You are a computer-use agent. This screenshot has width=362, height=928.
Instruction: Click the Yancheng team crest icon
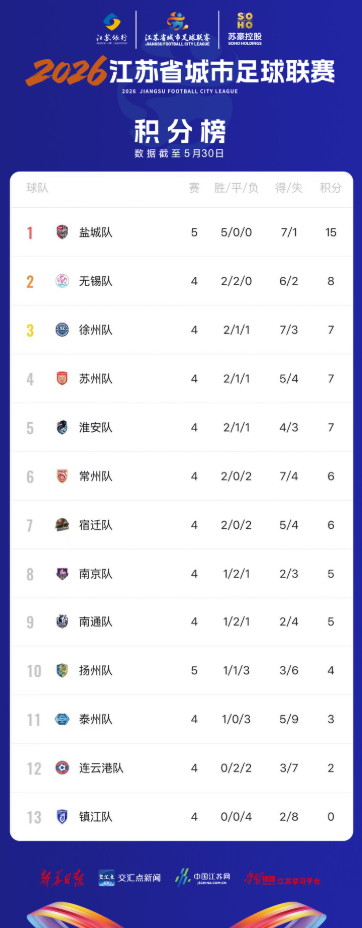(62, 232)
